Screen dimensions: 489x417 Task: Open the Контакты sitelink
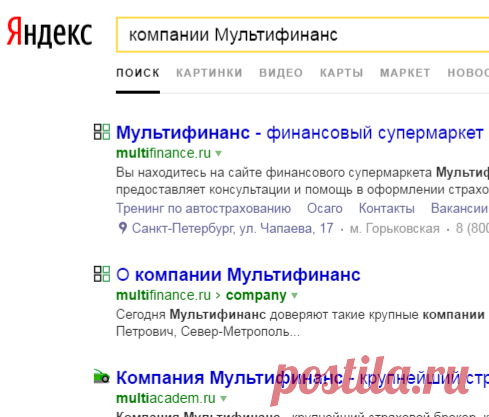(387, 209)
